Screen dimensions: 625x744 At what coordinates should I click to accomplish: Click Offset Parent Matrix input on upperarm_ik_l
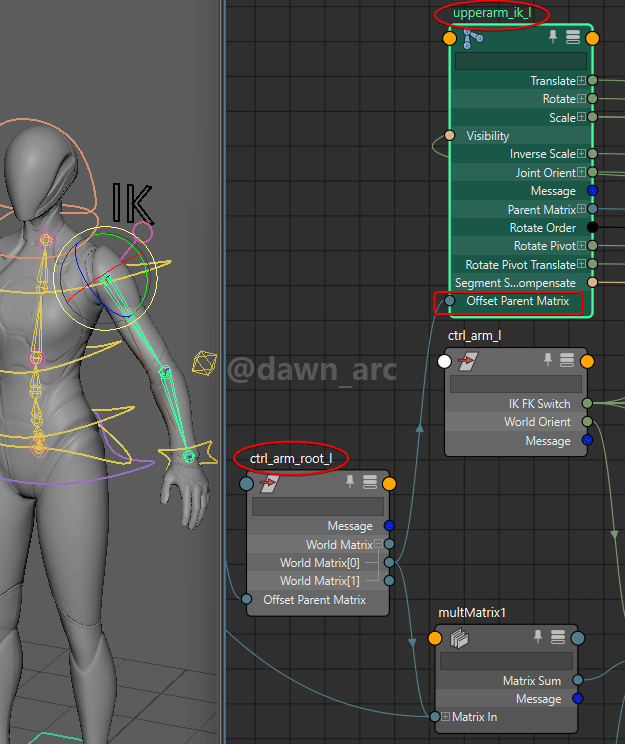pyautogui.click(x=449, y=301)
